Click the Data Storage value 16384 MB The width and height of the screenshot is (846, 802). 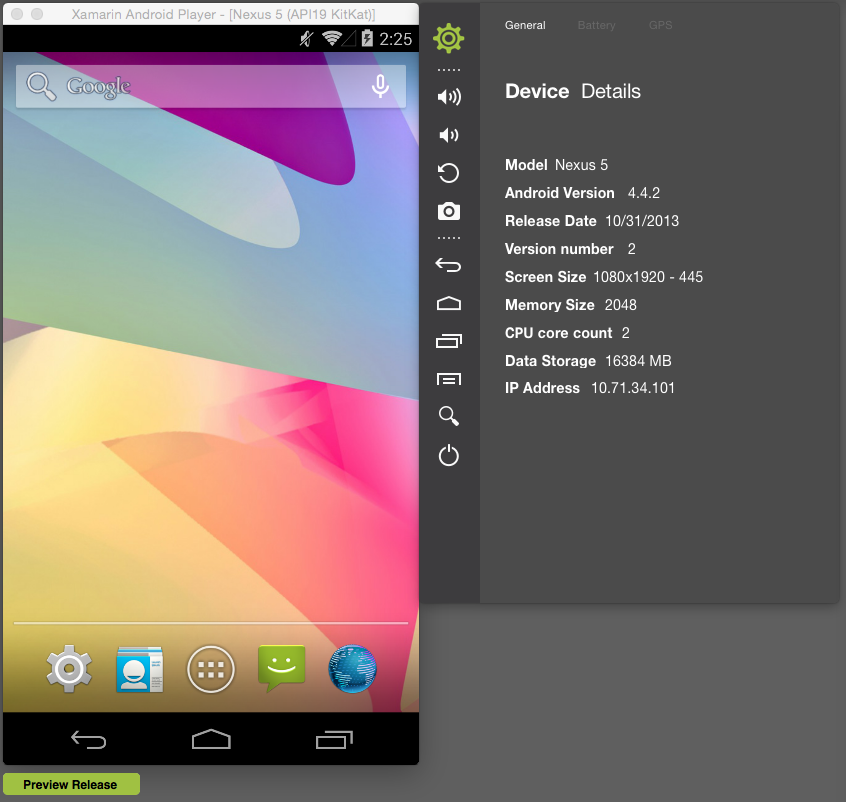638,361
